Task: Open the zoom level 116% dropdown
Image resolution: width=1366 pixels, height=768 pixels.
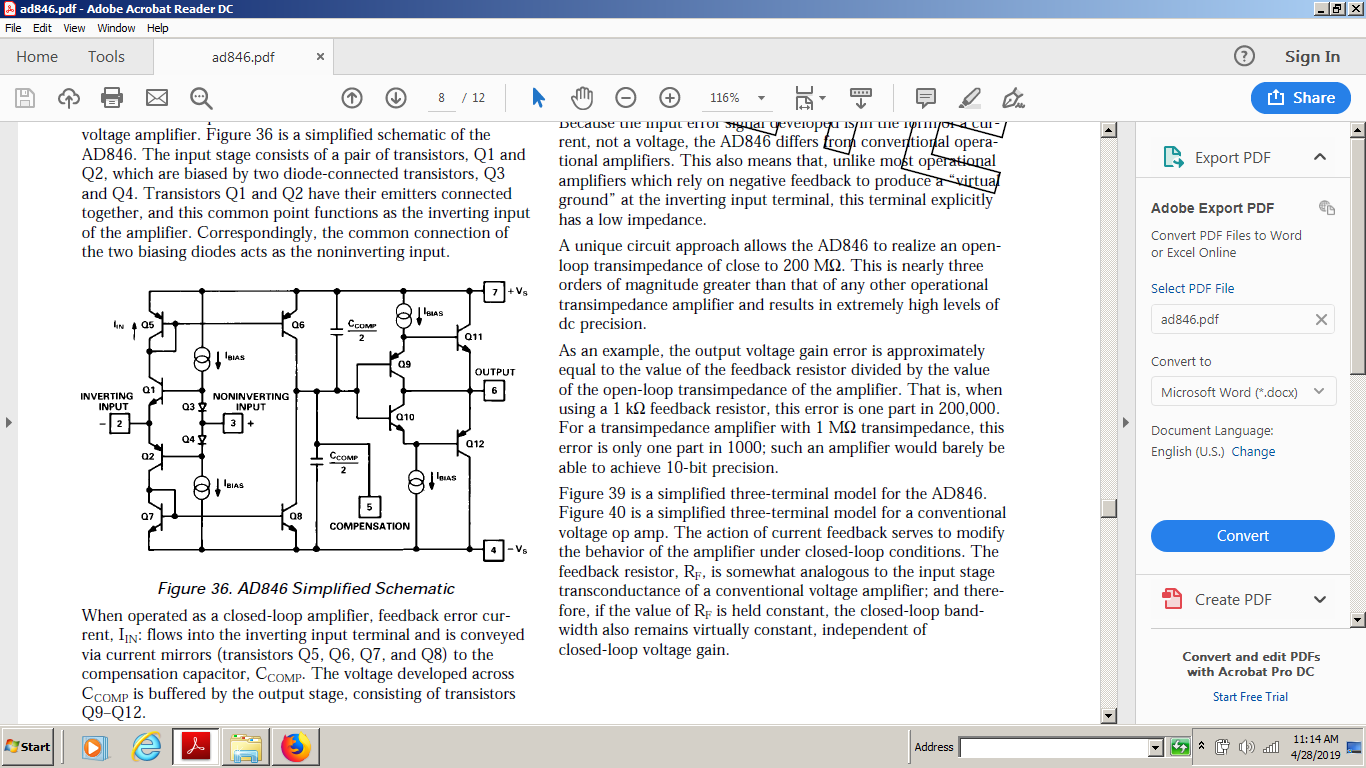Action: pos(762,98)
